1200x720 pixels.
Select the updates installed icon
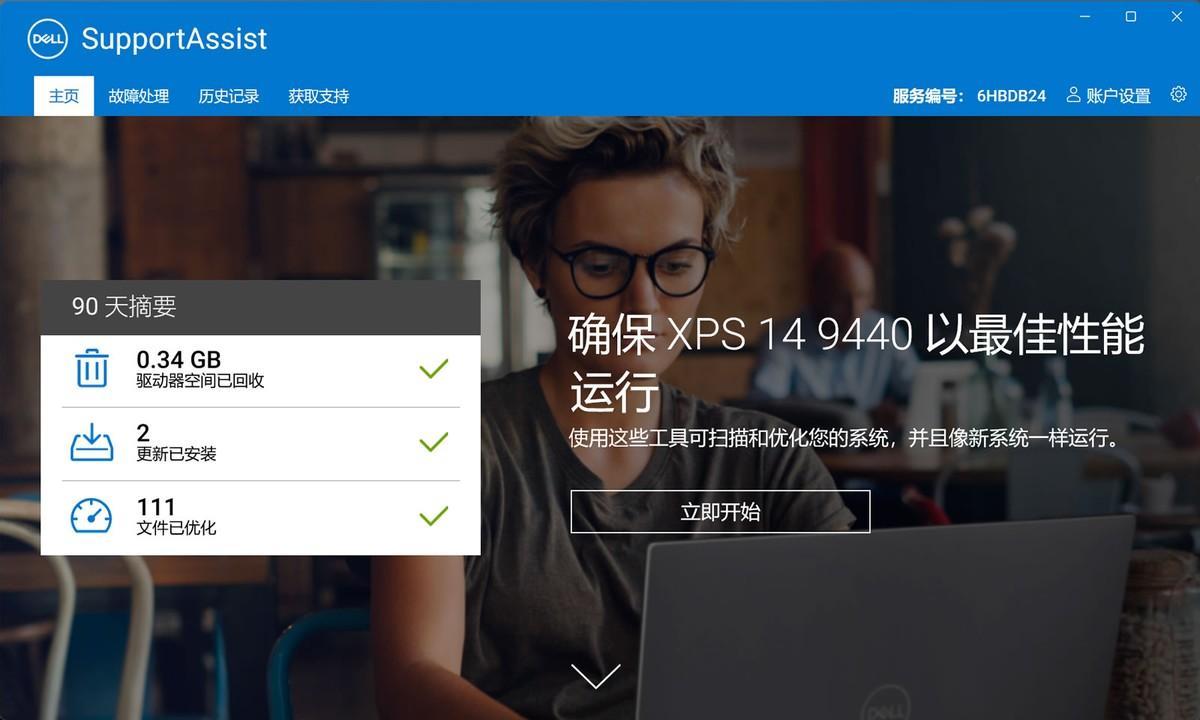click(91, 442)
